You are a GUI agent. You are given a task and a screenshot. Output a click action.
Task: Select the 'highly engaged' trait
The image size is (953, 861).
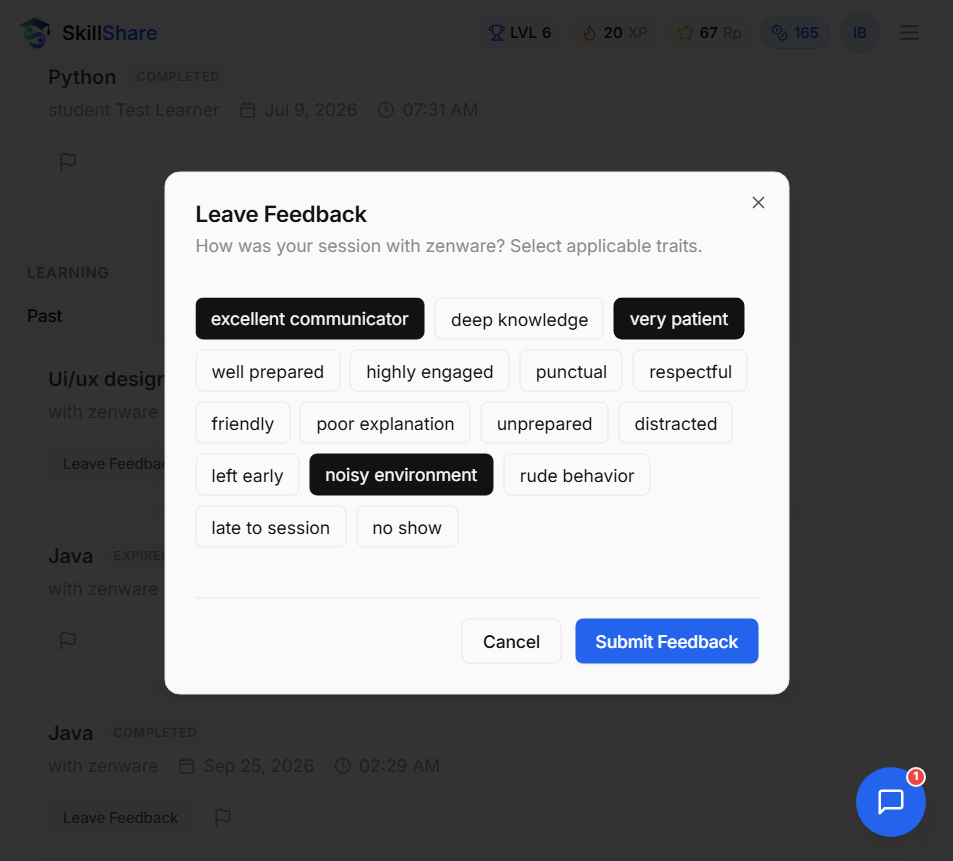pyautogui.click(x=429, y=371)
